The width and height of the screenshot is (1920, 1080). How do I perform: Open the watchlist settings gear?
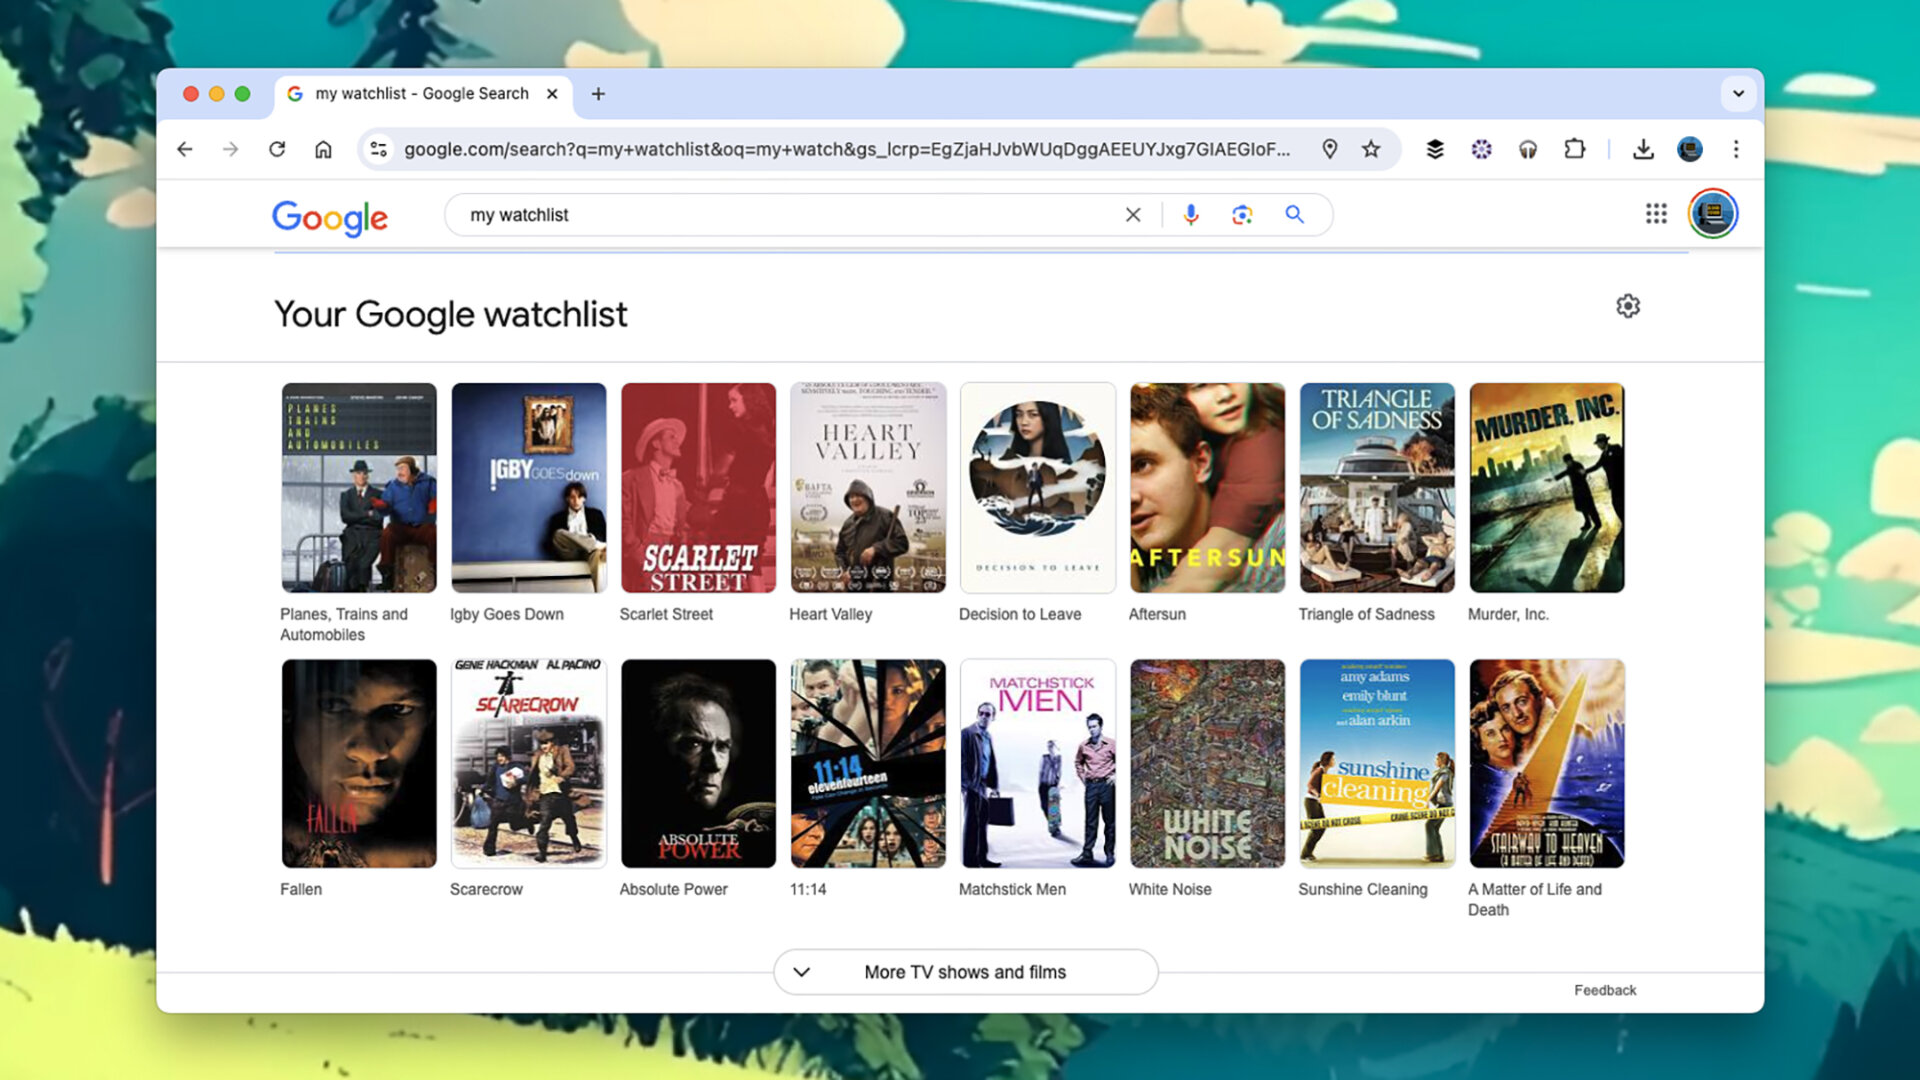tap(1628, 306)
